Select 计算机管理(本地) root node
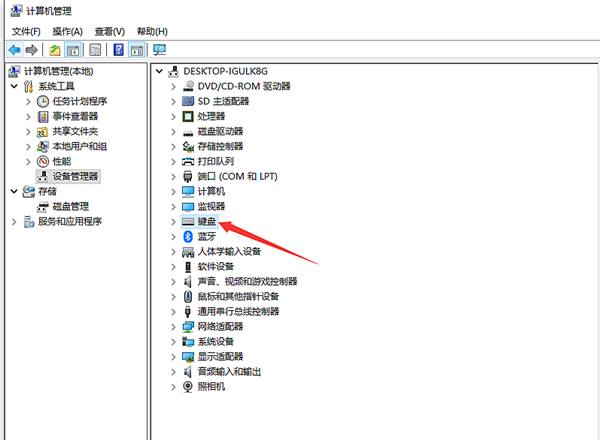Screen dimensions: 600x440 [x=58, y=71]
